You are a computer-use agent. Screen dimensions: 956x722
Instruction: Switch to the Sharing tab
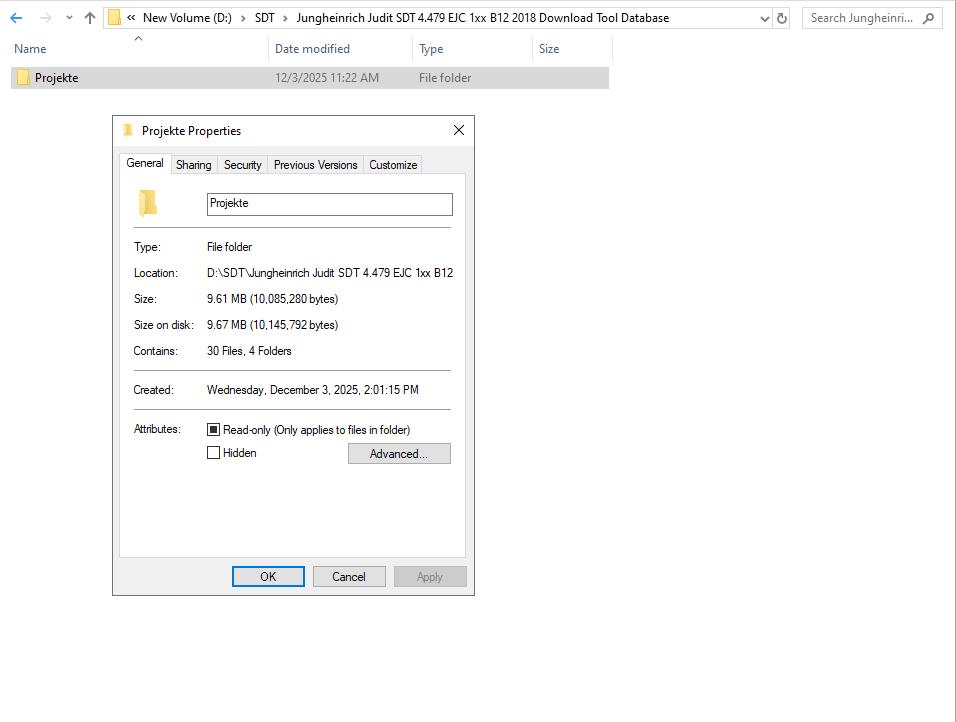pos(194,165)
